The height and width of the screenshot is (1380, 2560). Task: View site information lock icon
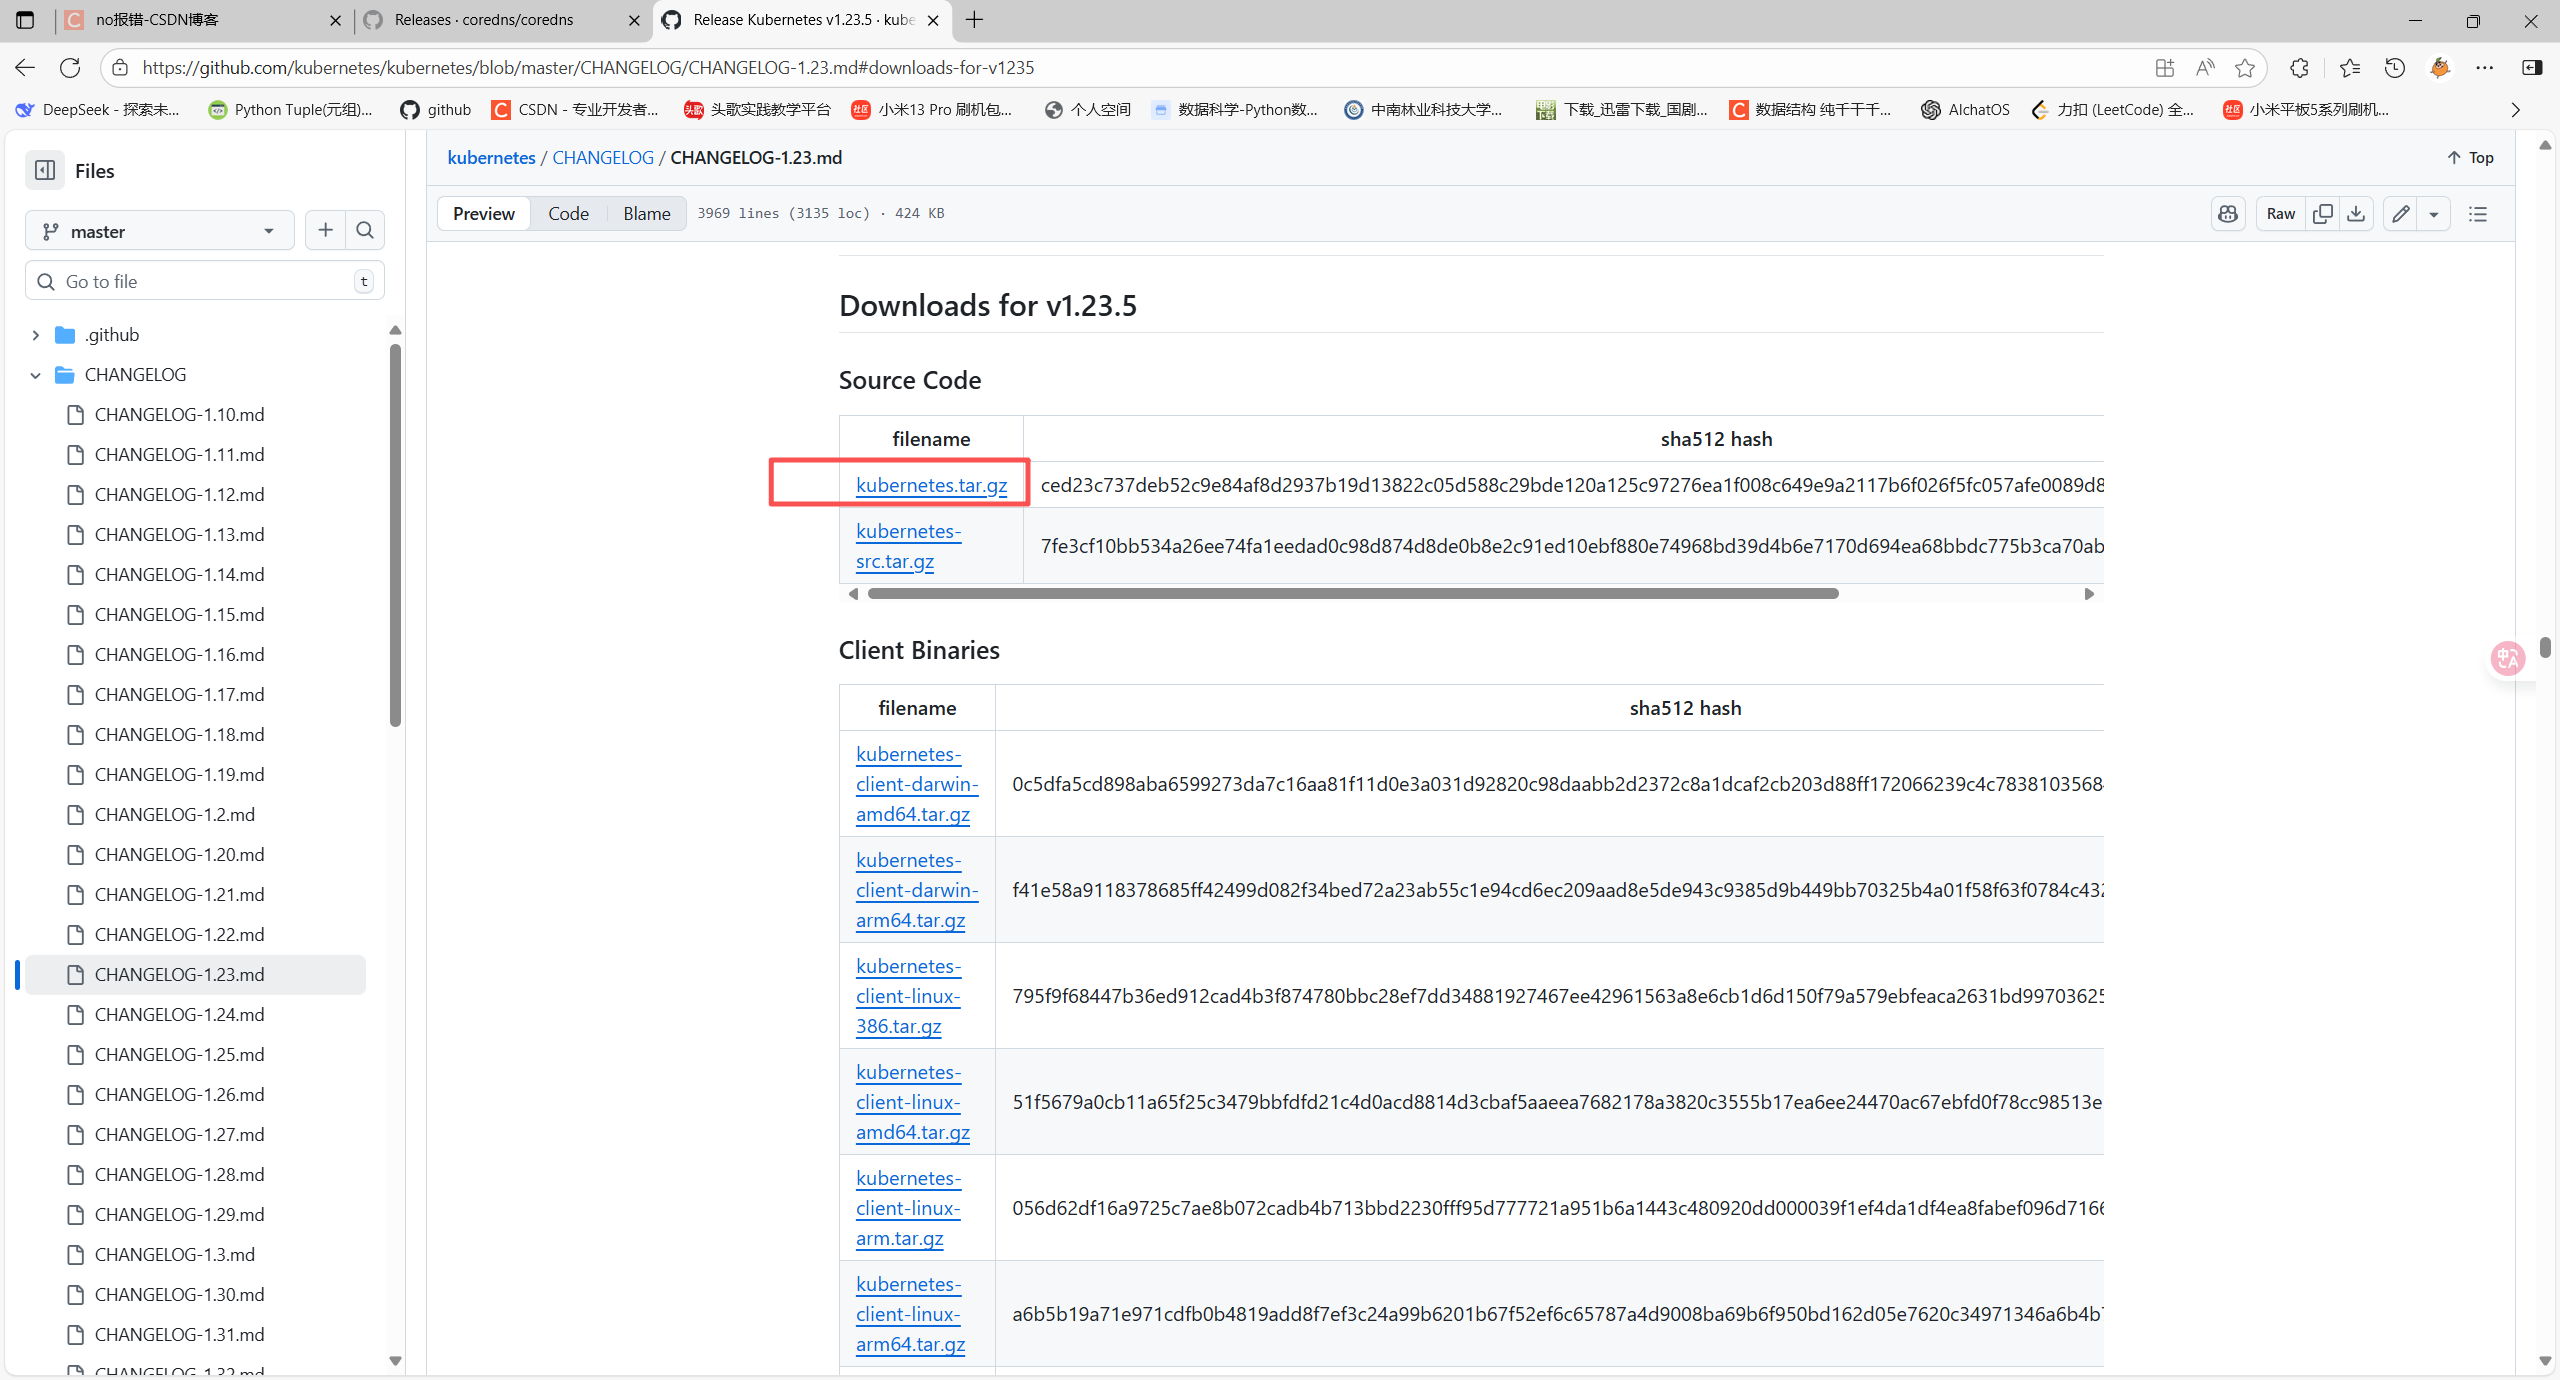(120, 67)
